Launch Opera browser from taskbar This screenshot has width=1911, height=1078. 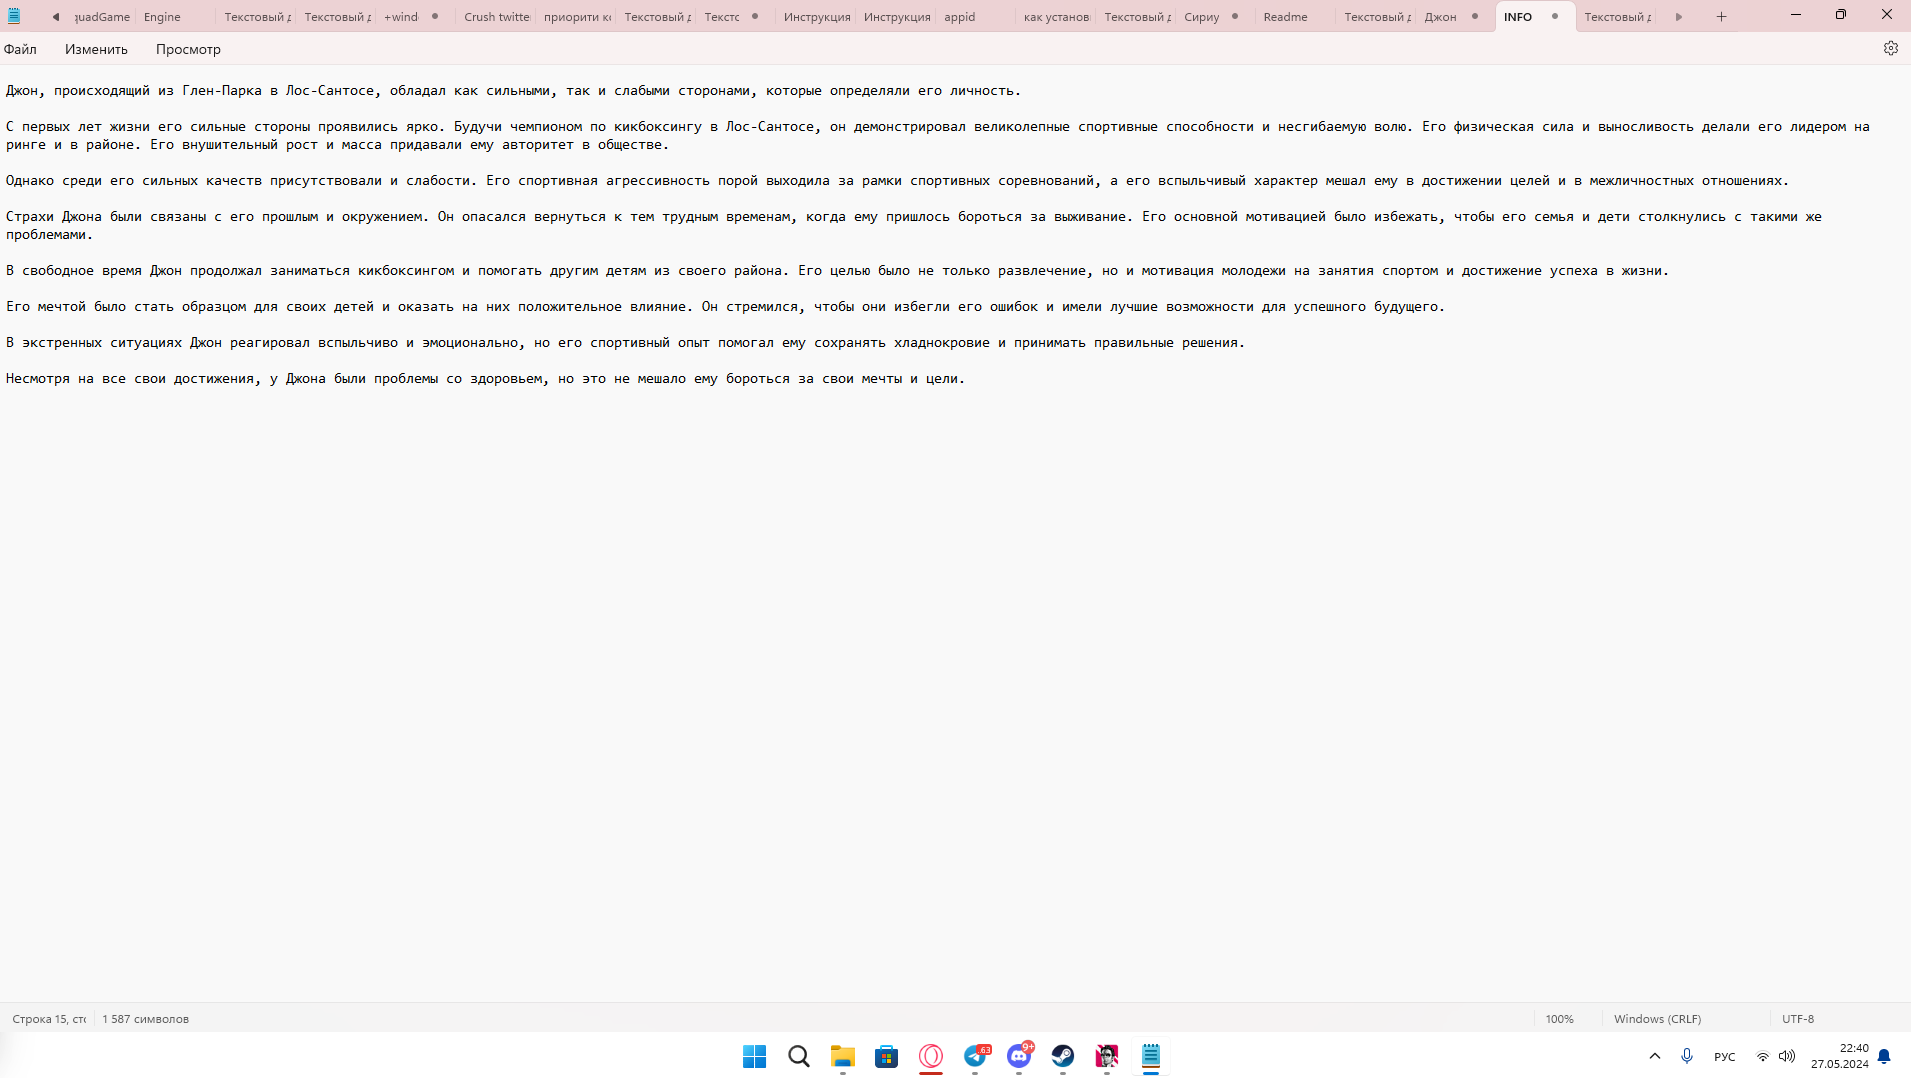pos(931,1056)
